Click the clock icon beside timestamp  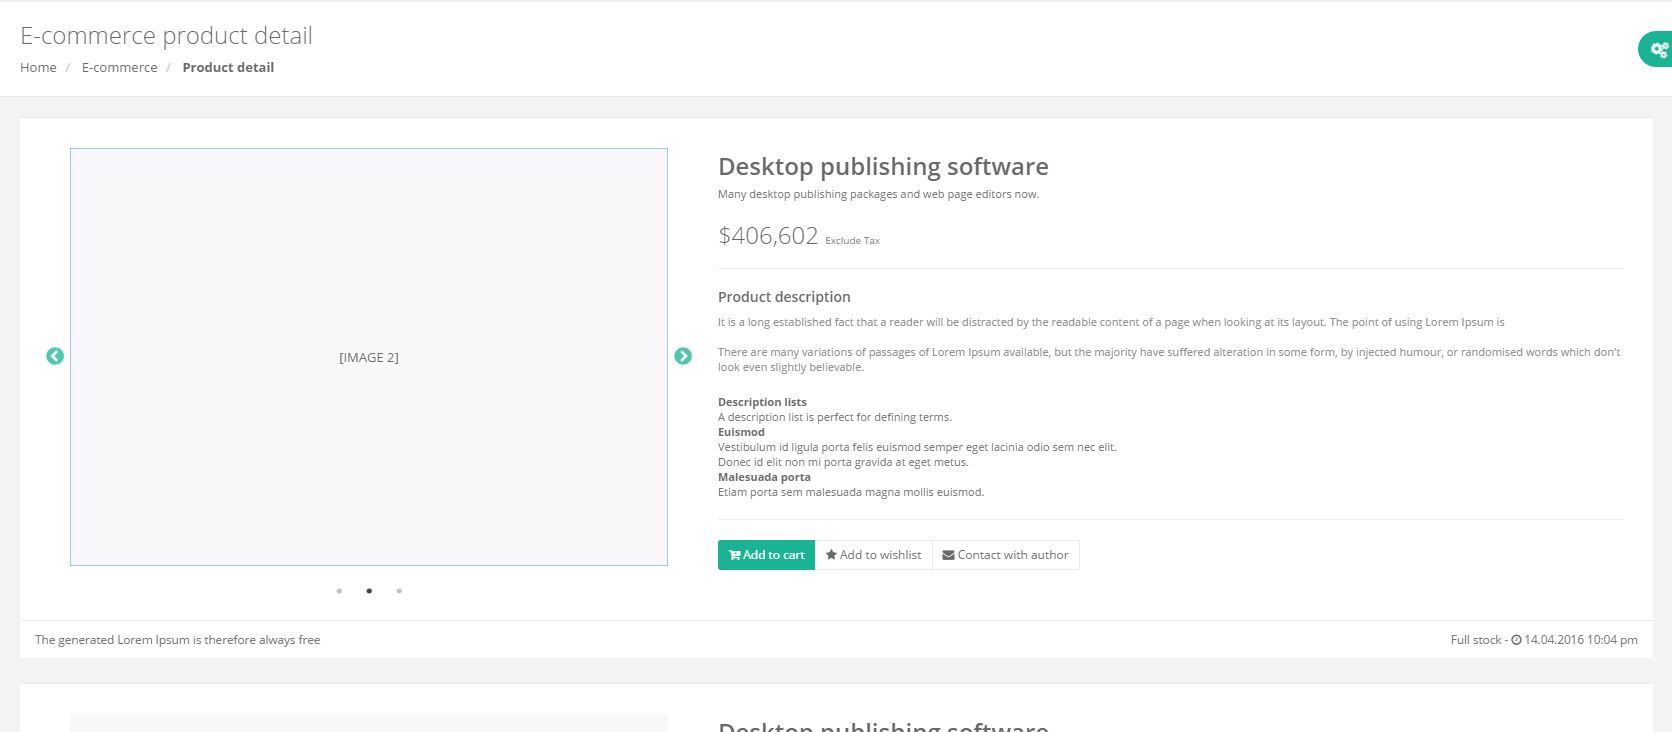(1516, 640)
